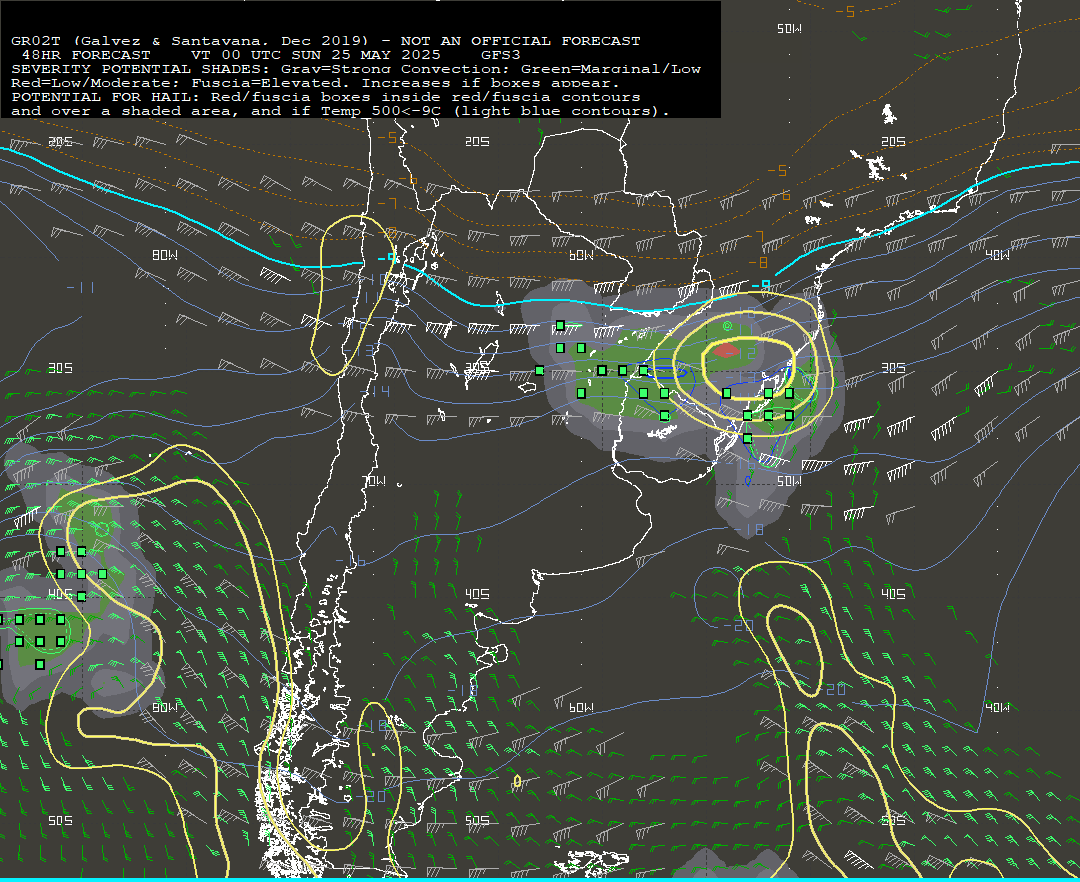Screen dimensions: 1080x882
Task: Click the "70W" longitude label on map
Action: (374, 481)
